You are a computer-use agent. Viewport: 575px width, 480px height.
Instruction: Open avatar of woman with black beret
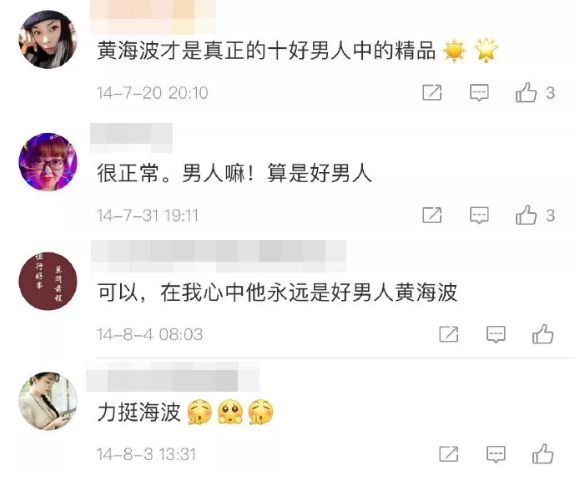48,39
